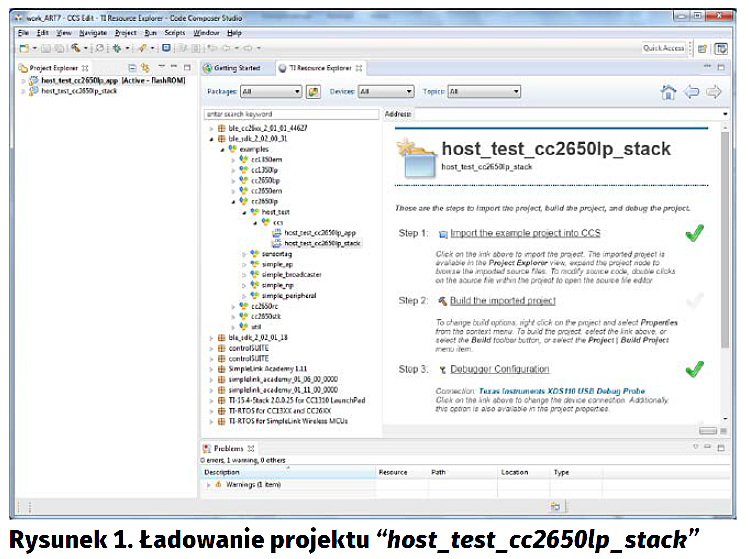
Task: Click the green checkmark beside Step 1
Action: (694, 234)
